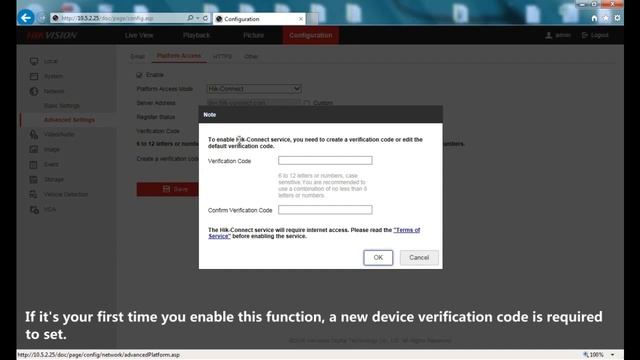This screenshot has width=640, height=360.
Task: Click the Vehicle Detection icon in sidebar
Action: 34,195
